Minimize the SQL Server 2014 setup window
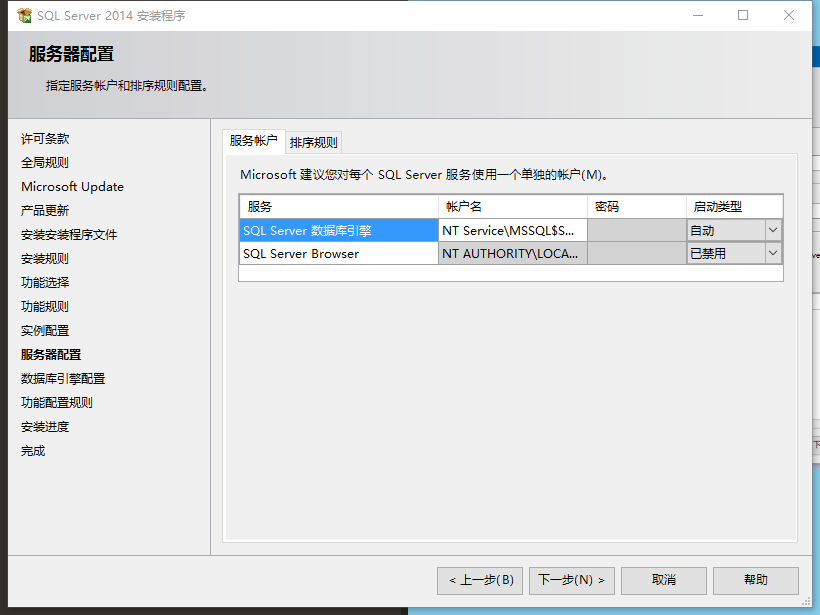 pos(698,15)
